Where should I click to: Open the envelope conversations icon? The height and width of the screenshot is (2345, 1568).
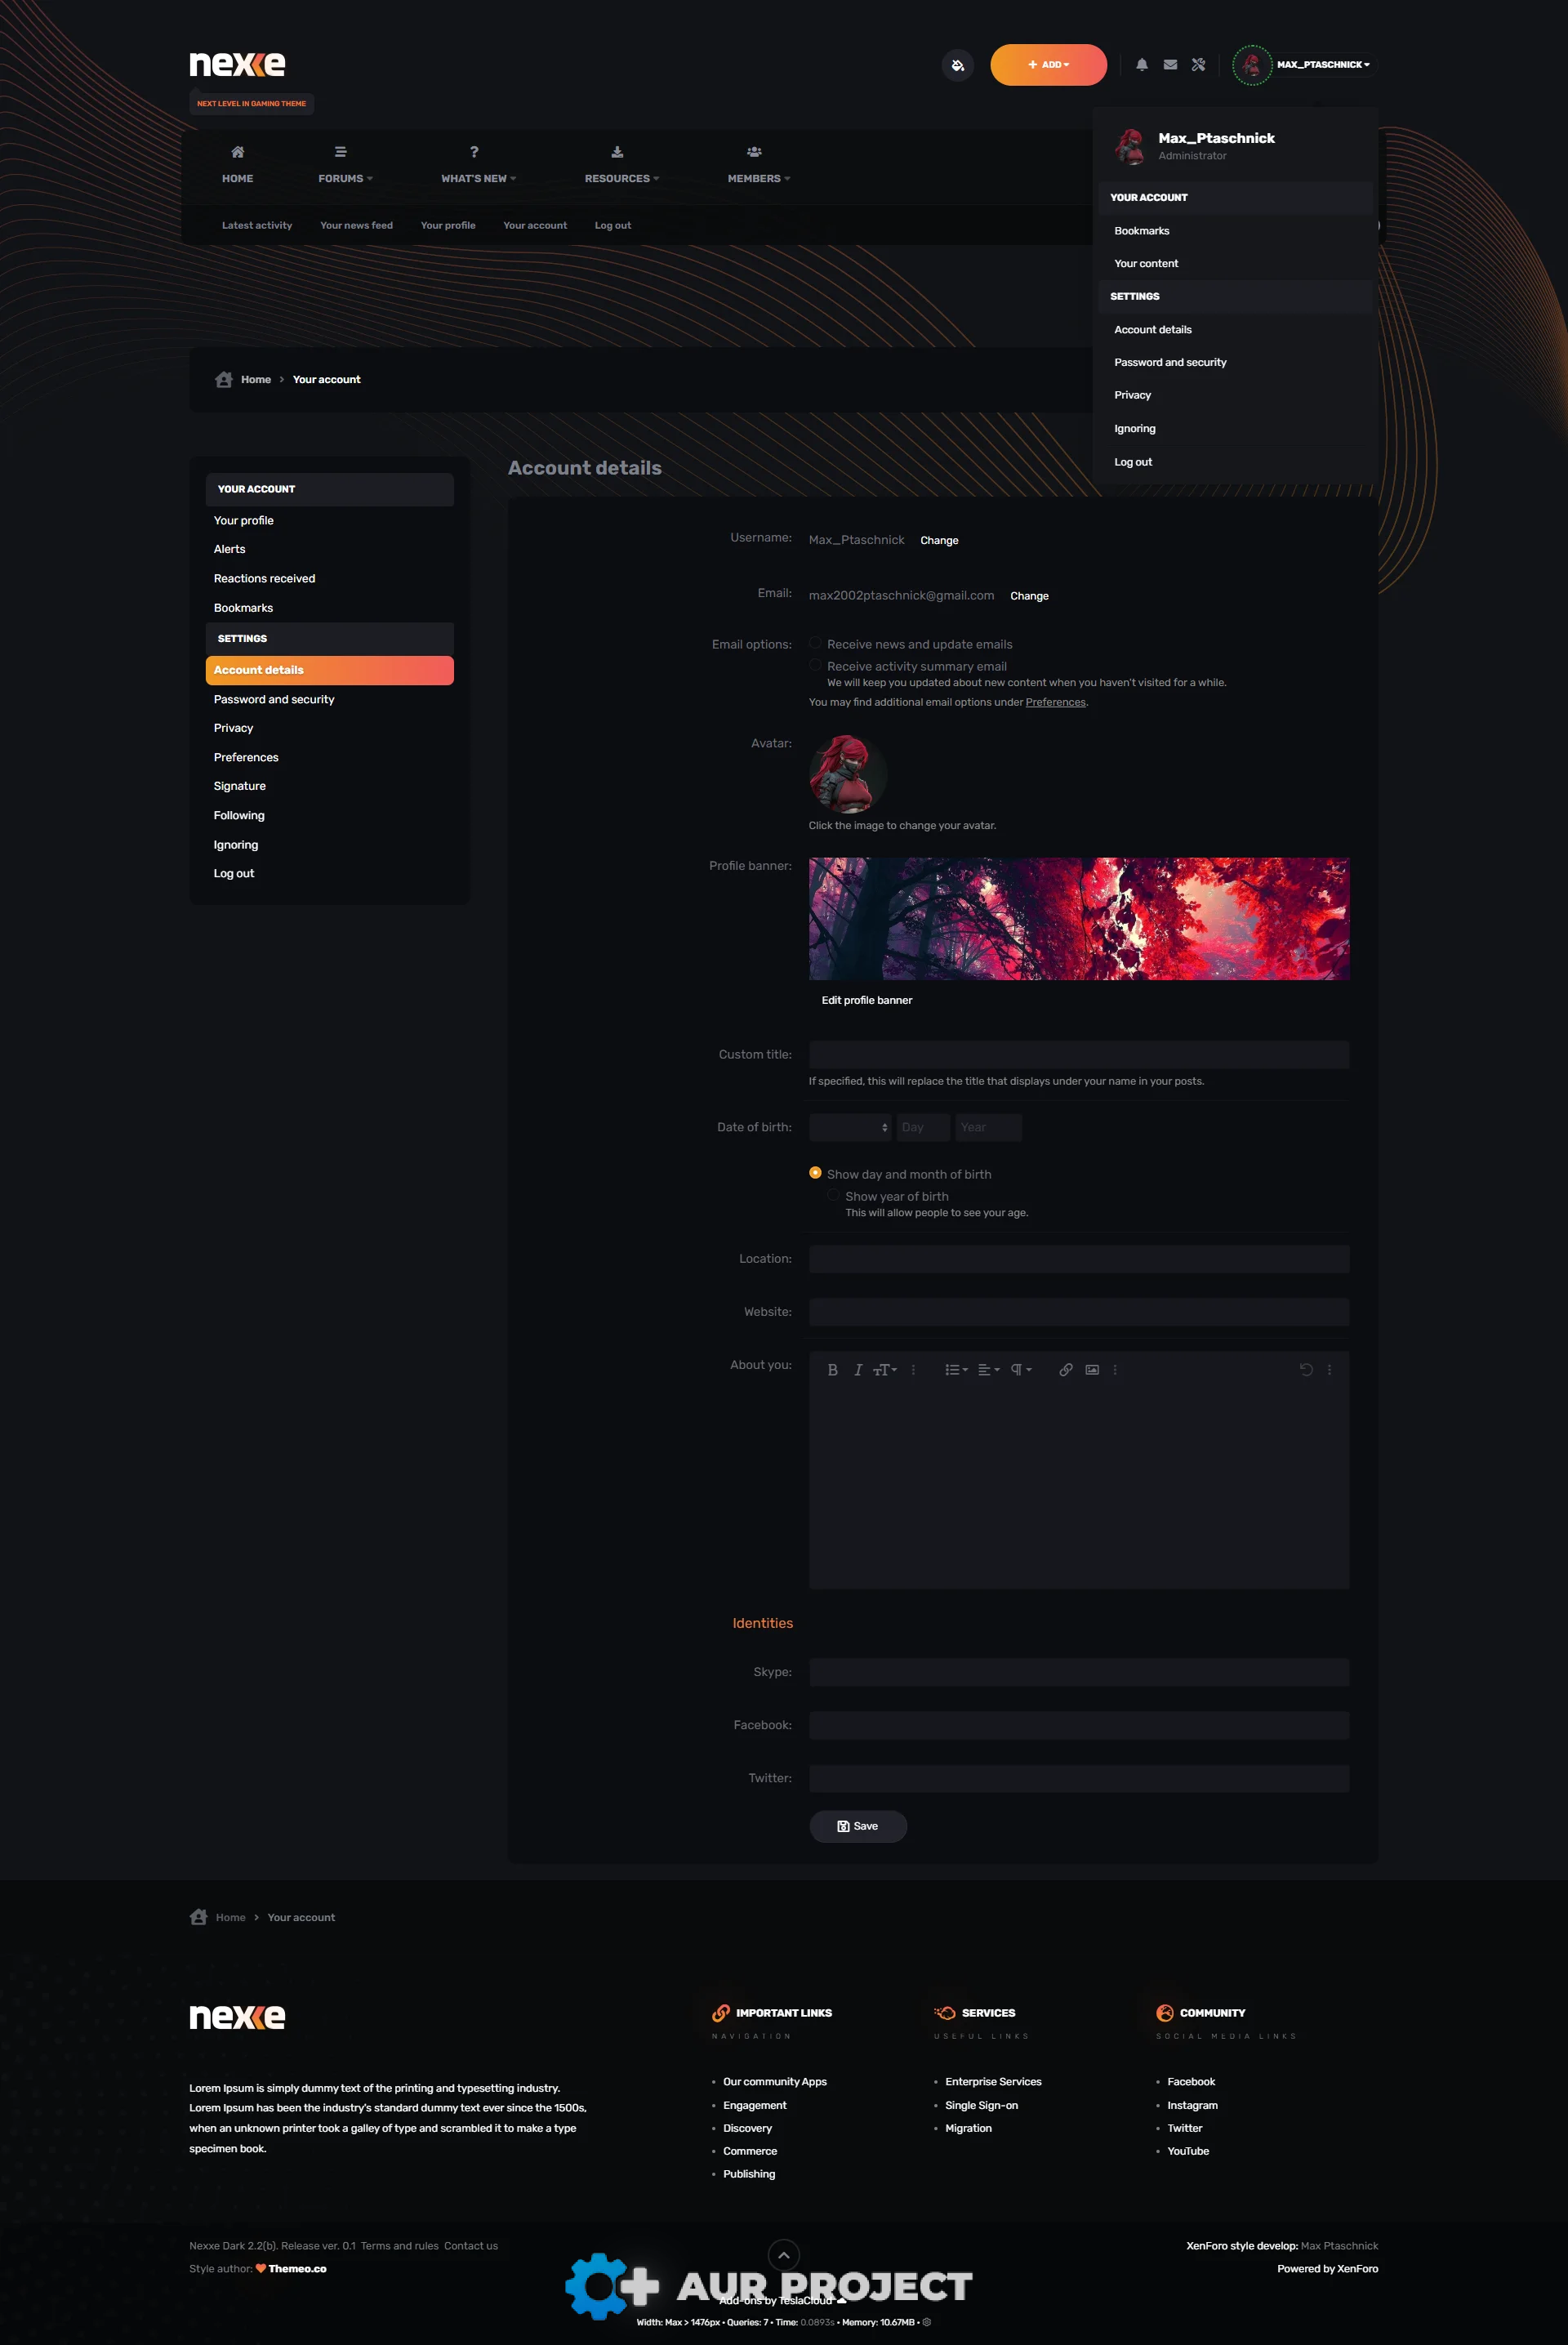click(x=1170, y=65)
